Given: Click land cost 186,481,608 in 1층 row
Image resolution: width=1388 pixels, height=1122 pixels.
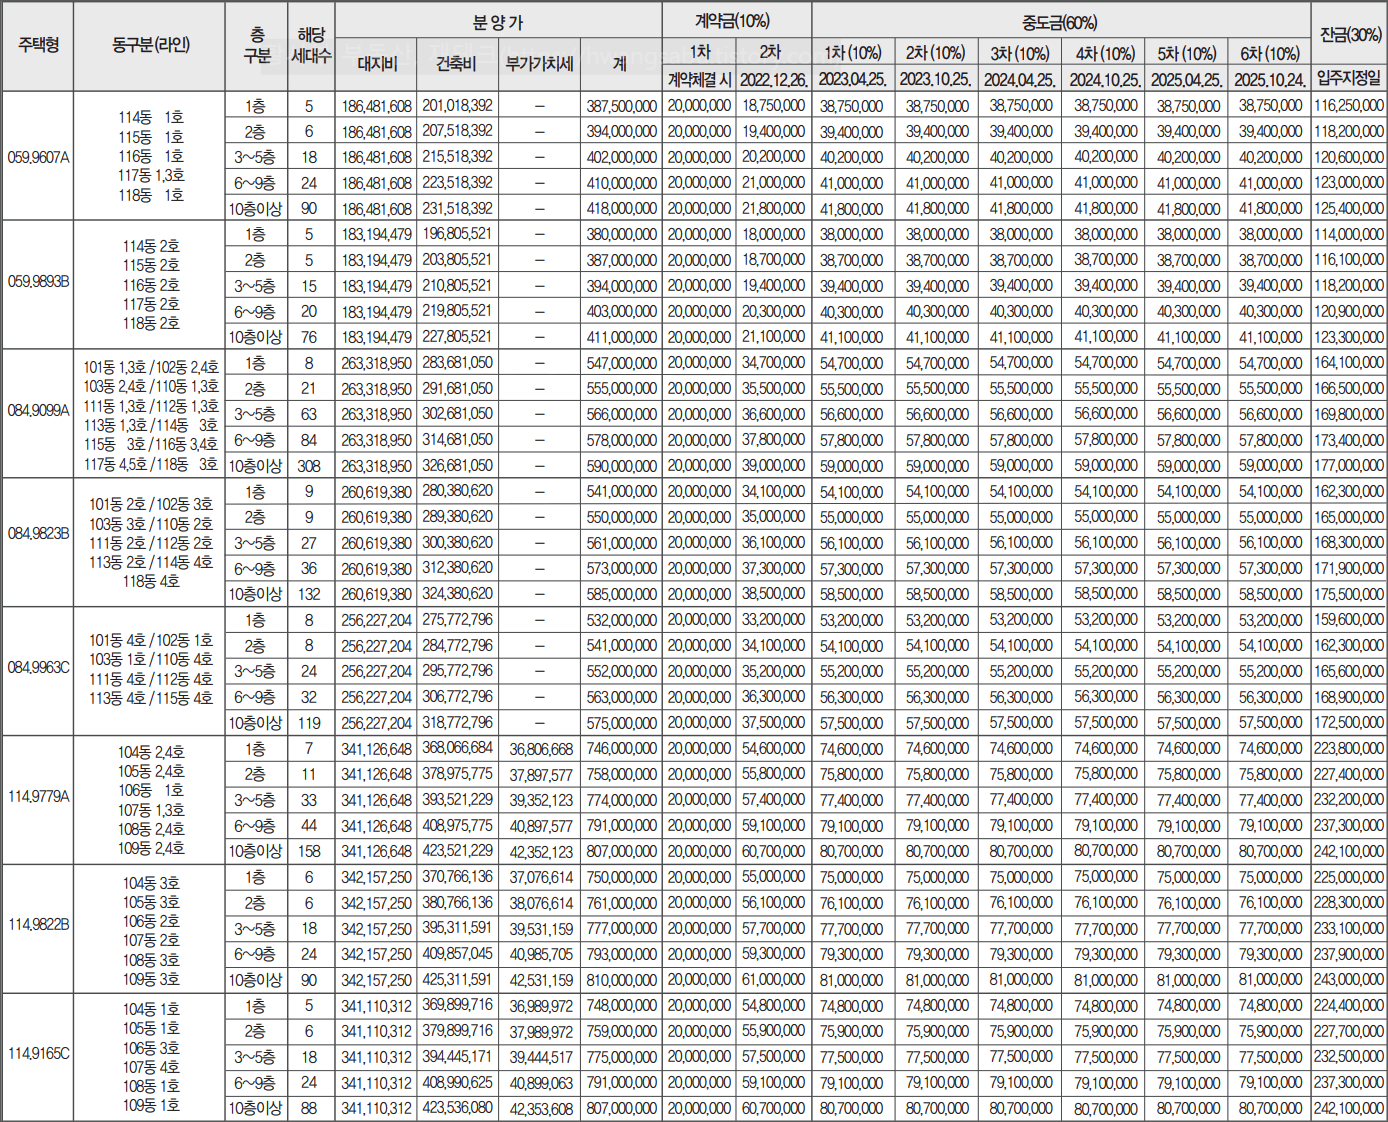Looking at the screenshot, I should coord(376,106).
